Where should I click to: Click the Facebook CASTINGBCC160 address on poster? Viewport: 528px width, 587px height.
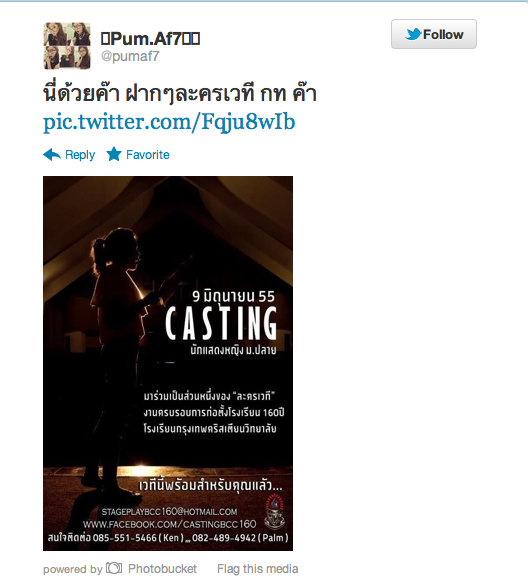pos(170,524)
